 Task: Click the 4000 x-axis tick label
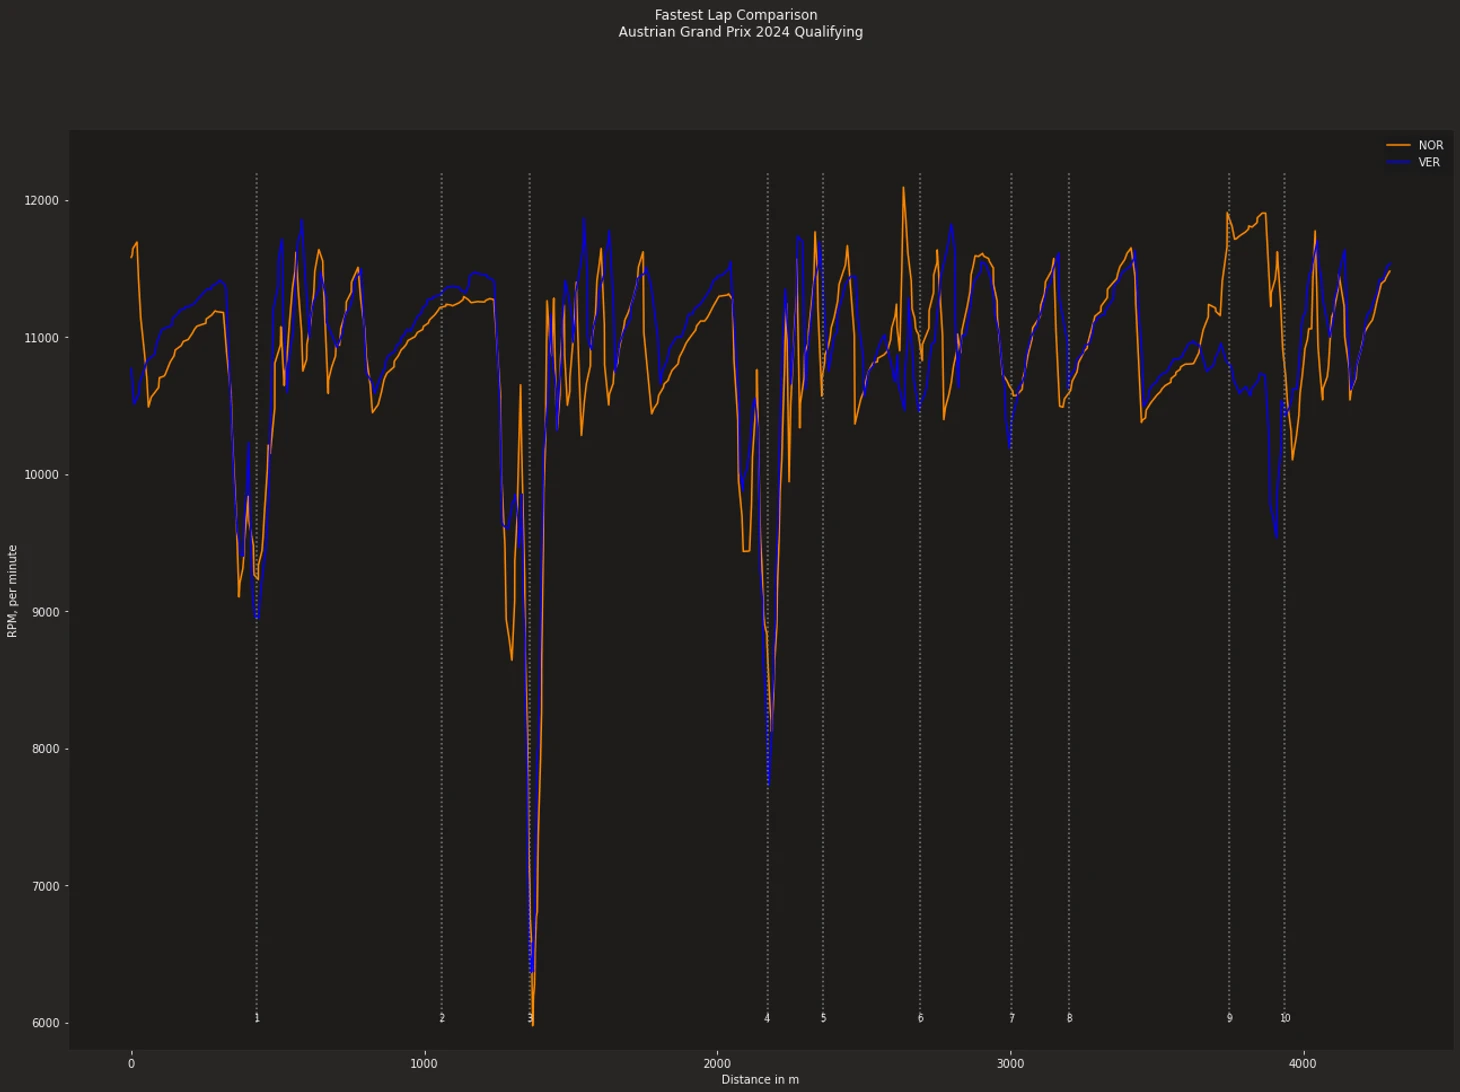(1303, 1064)
